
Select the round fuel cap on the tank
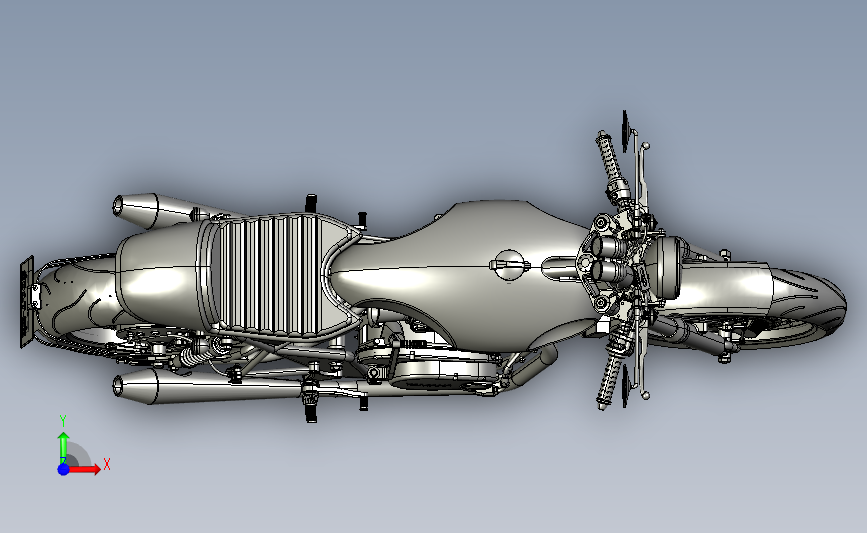tap(509, 265)
